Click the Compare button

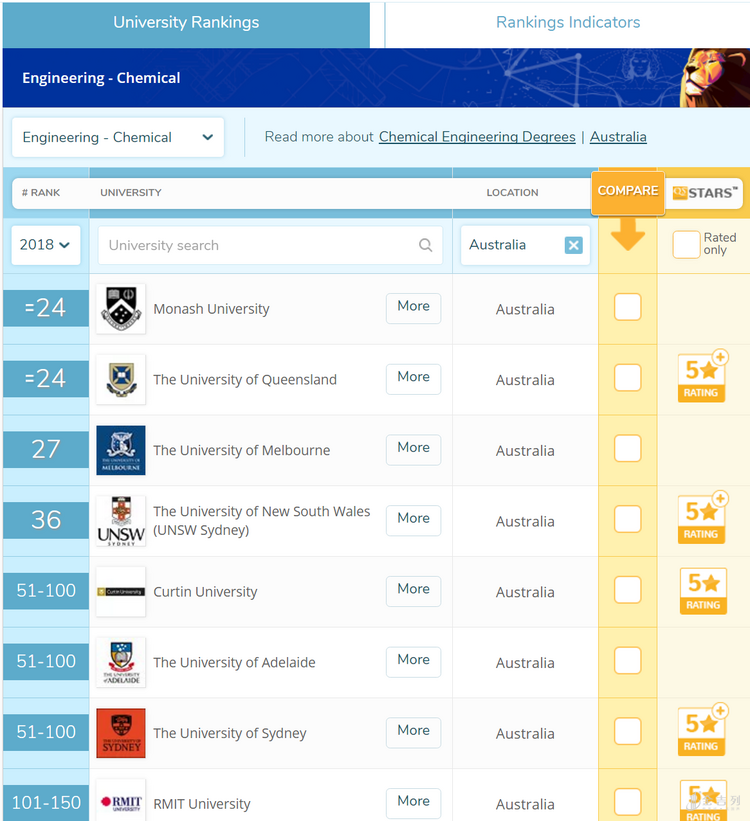(628, 193)
